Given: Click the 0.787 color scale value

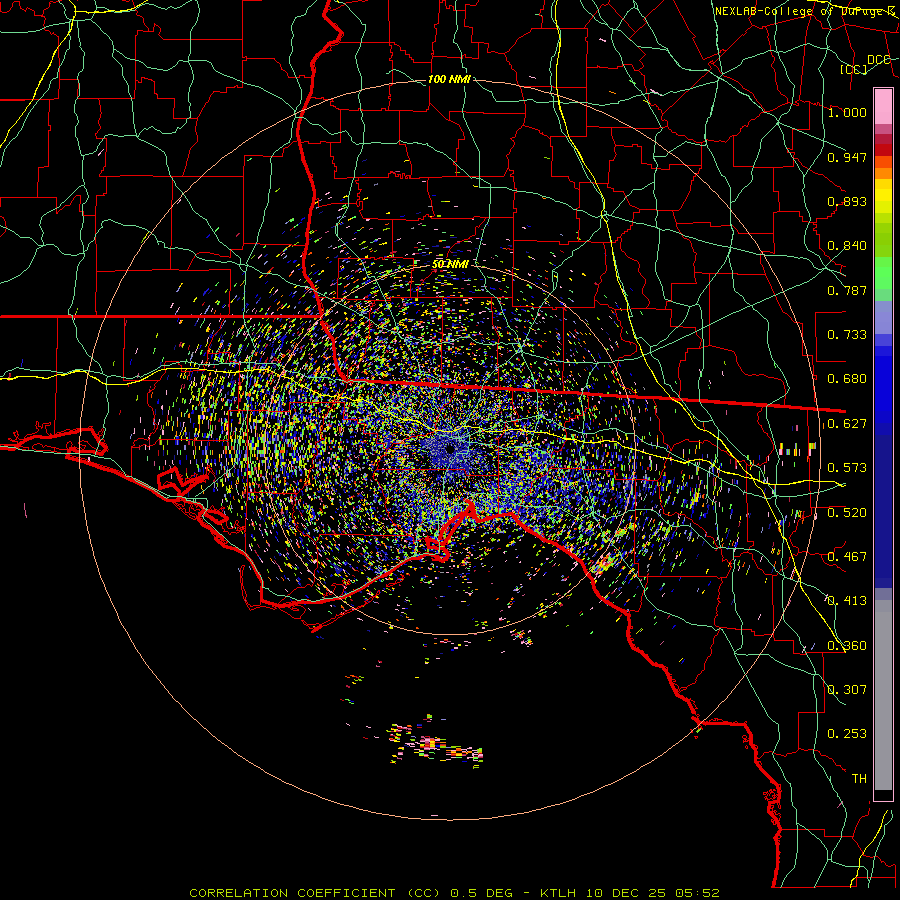Looking at the screenshot, I should pos(847,290).
